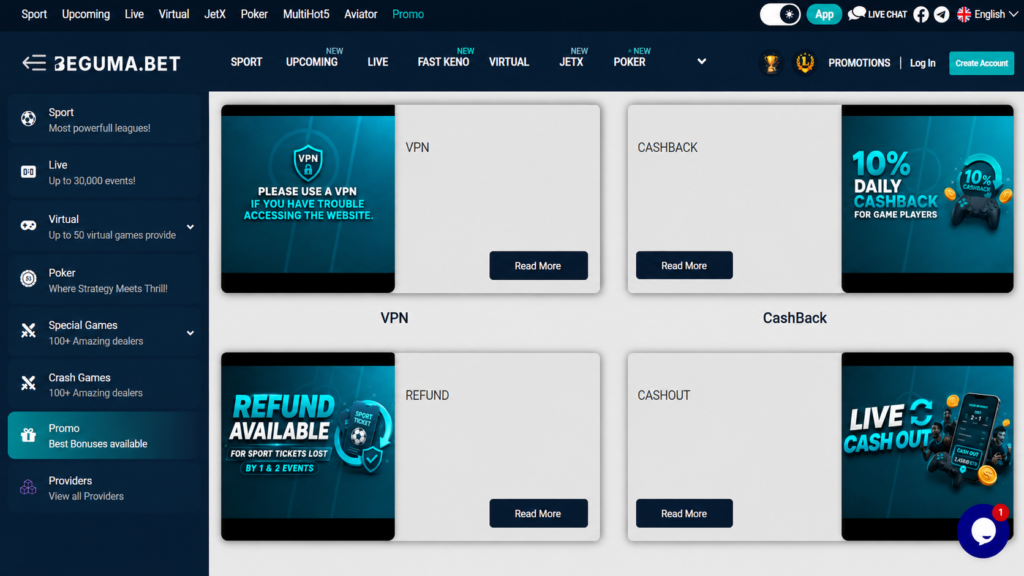Viewport: 1024px width, 576px height.
Task: Open the Facebook page icon
Action: [x=921, y=14]
